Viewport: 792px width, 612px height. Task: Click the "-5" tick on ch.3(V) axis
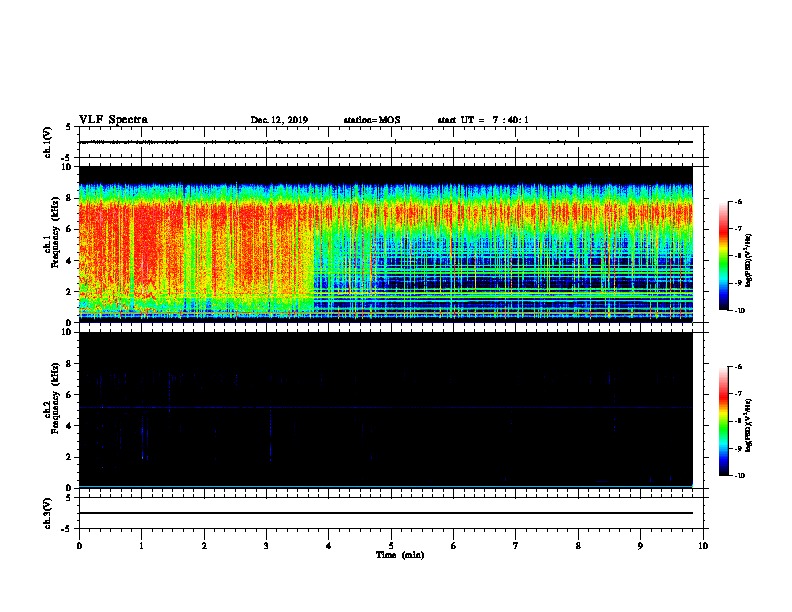click(x=66, y=529)
